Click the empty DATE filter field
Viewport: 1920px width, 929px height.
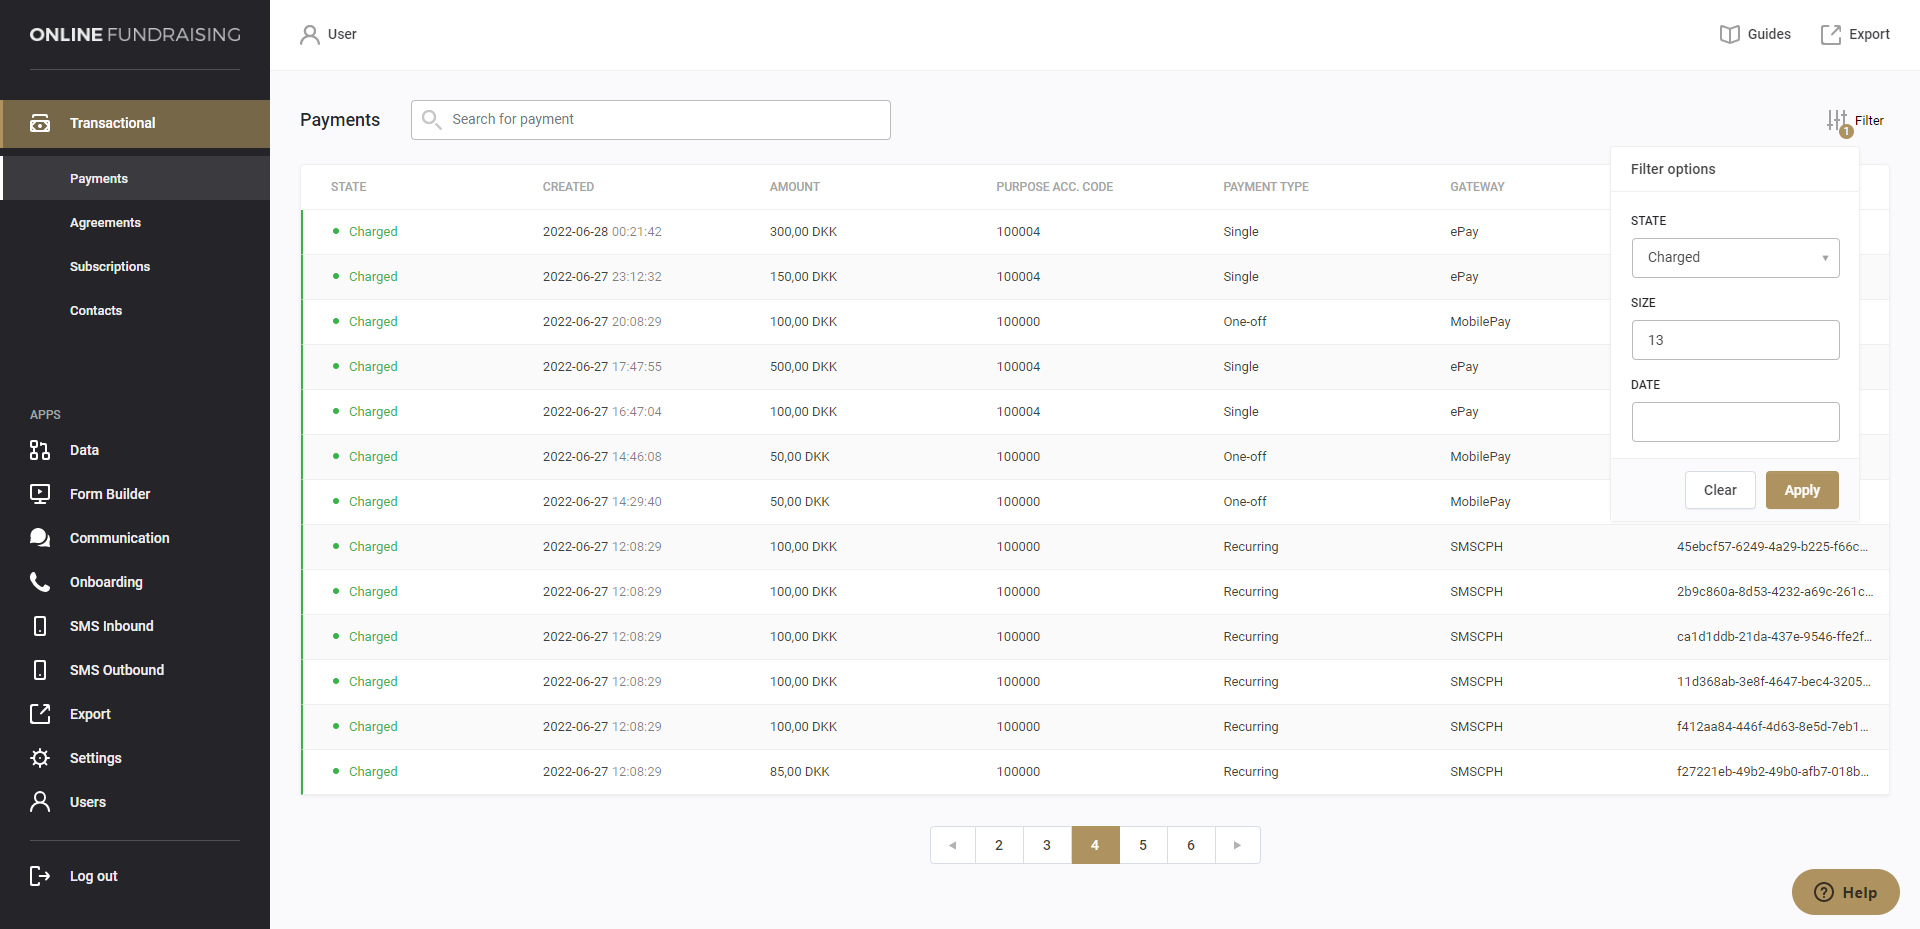pos(1736,422)
